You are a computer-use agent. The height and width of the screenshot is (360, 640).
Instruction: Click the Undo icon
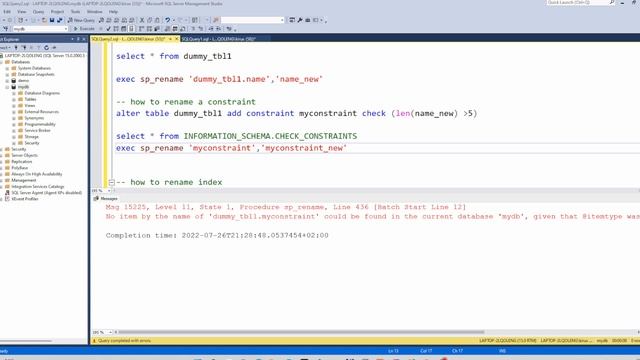tap(167, 20)
